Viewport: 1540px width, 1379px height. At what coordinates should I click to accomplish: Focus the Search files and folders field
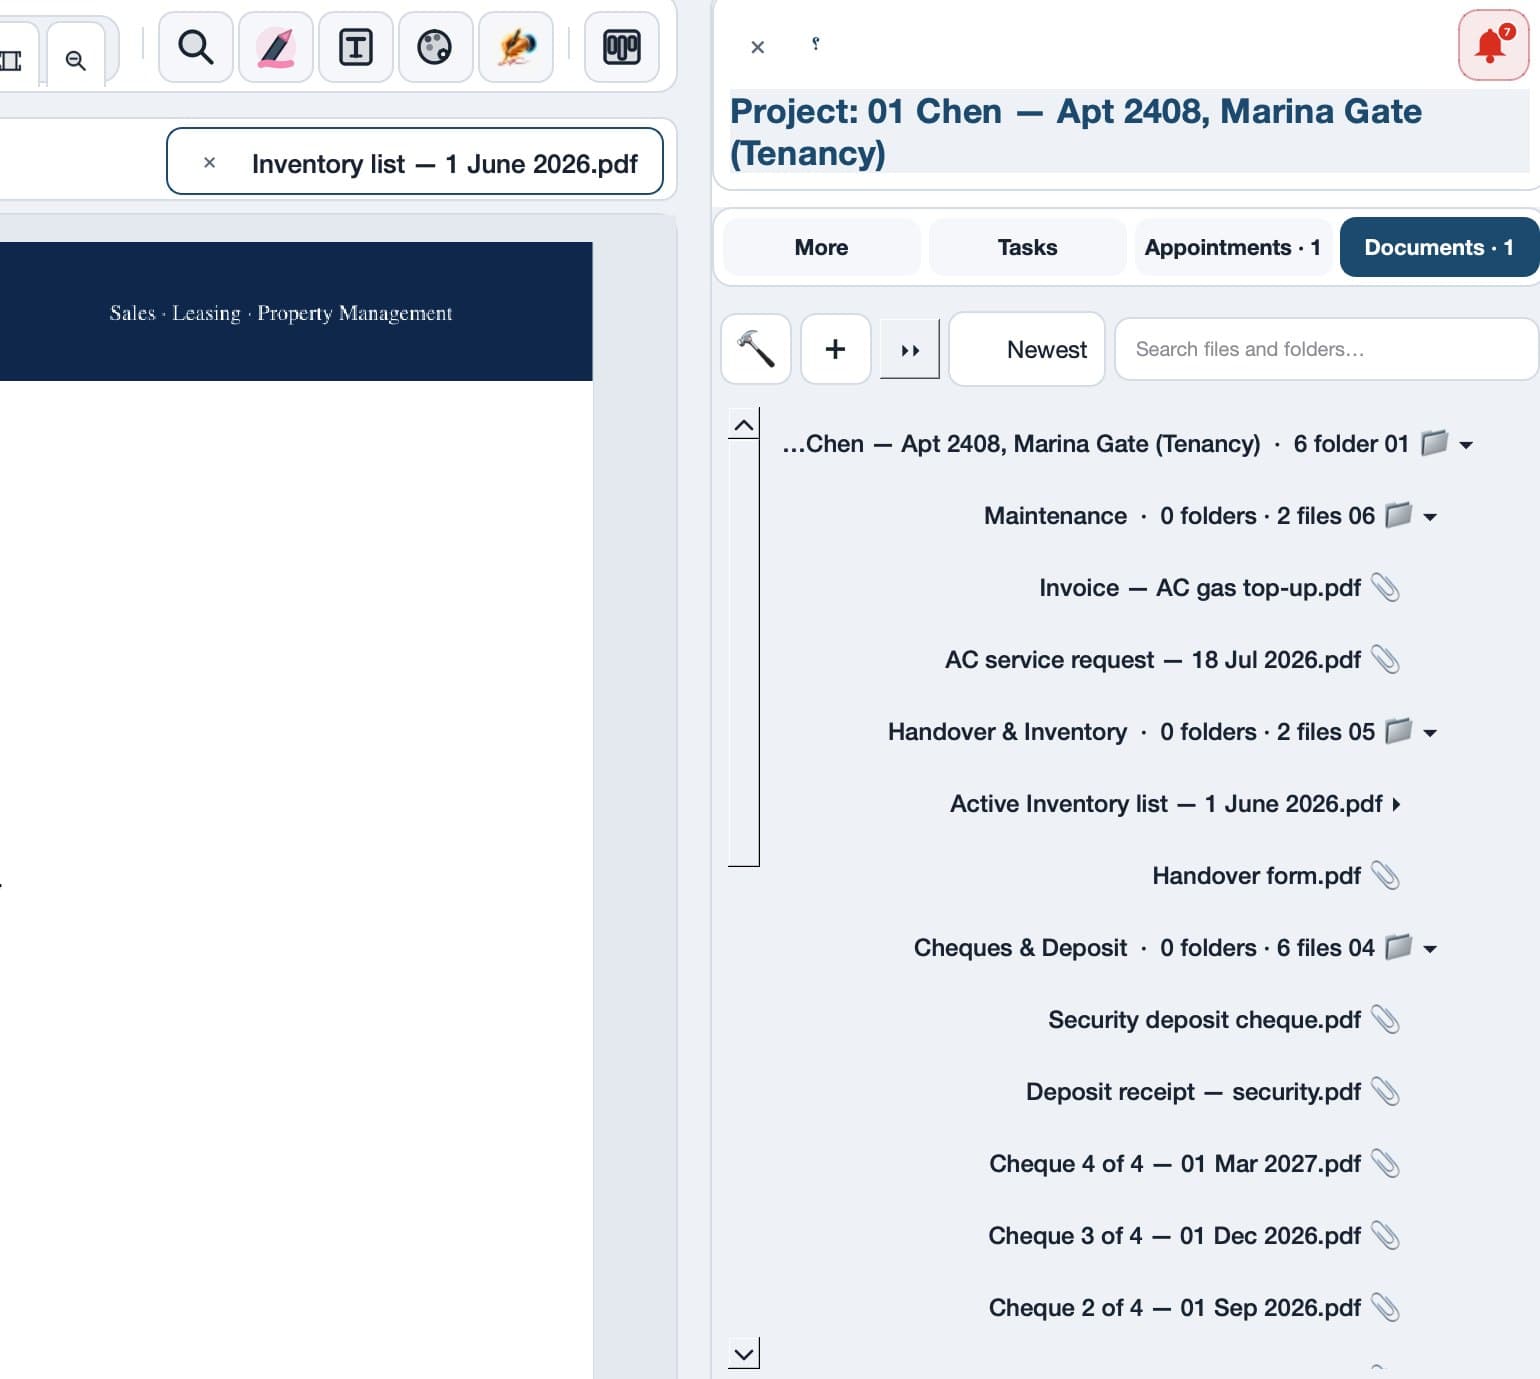[x=1326, y=349]
